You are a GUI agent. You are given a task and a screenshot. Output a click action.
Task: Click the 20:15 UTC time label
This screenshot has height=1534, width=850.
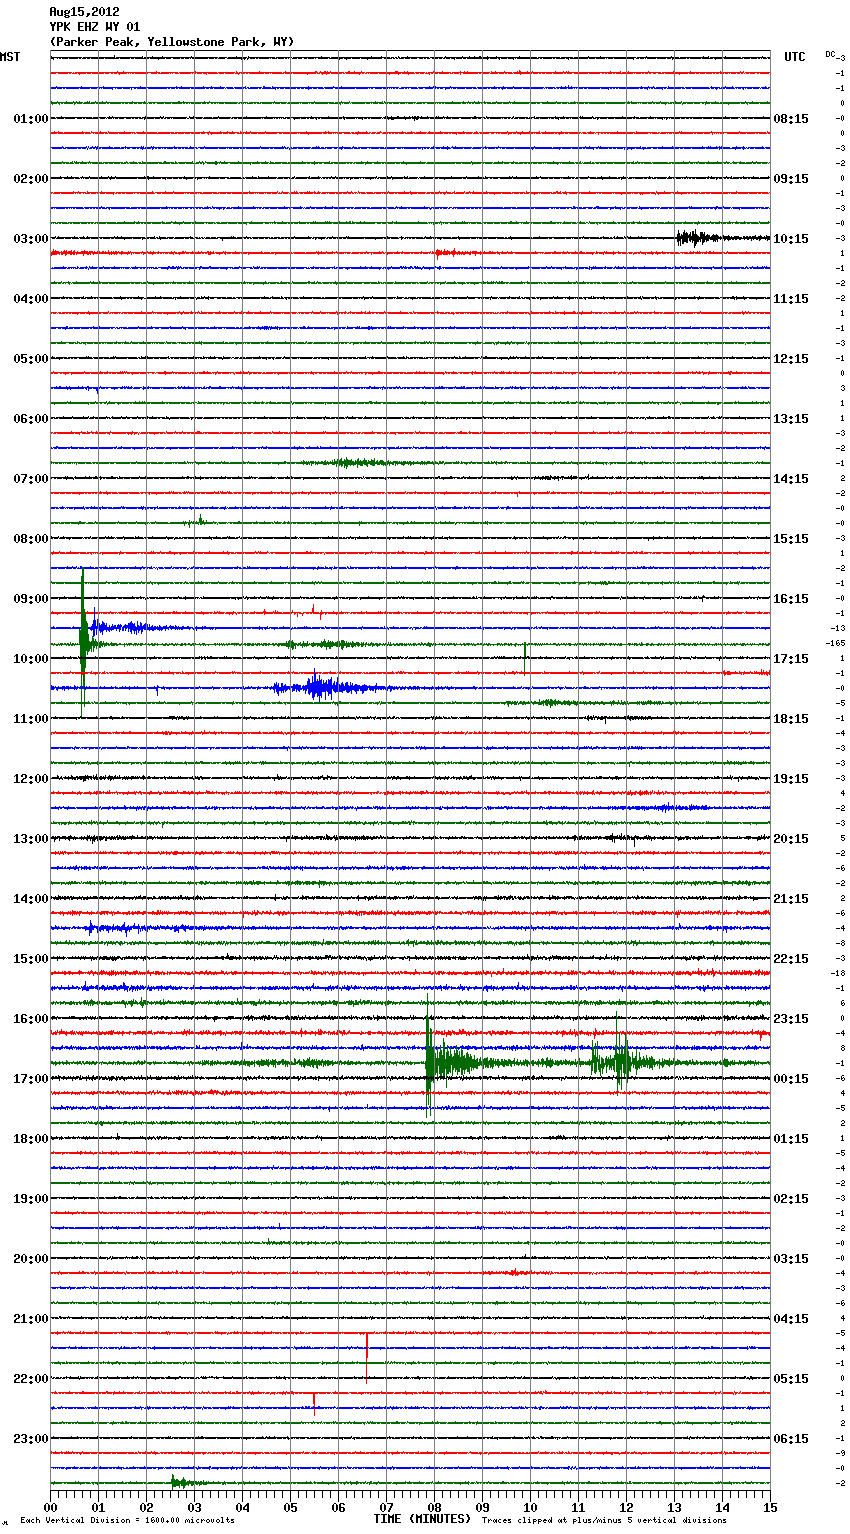point(791,839)
